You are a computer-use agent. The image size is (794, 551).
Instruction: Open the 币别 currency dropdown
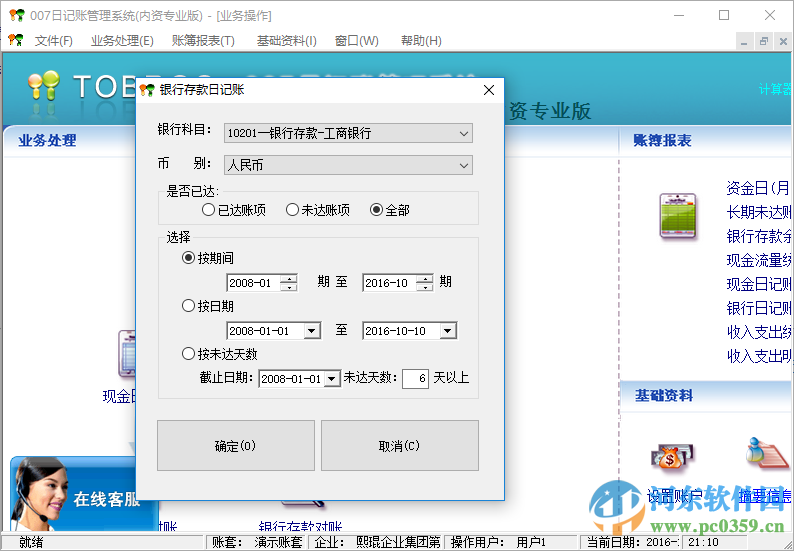pos(463,166)
